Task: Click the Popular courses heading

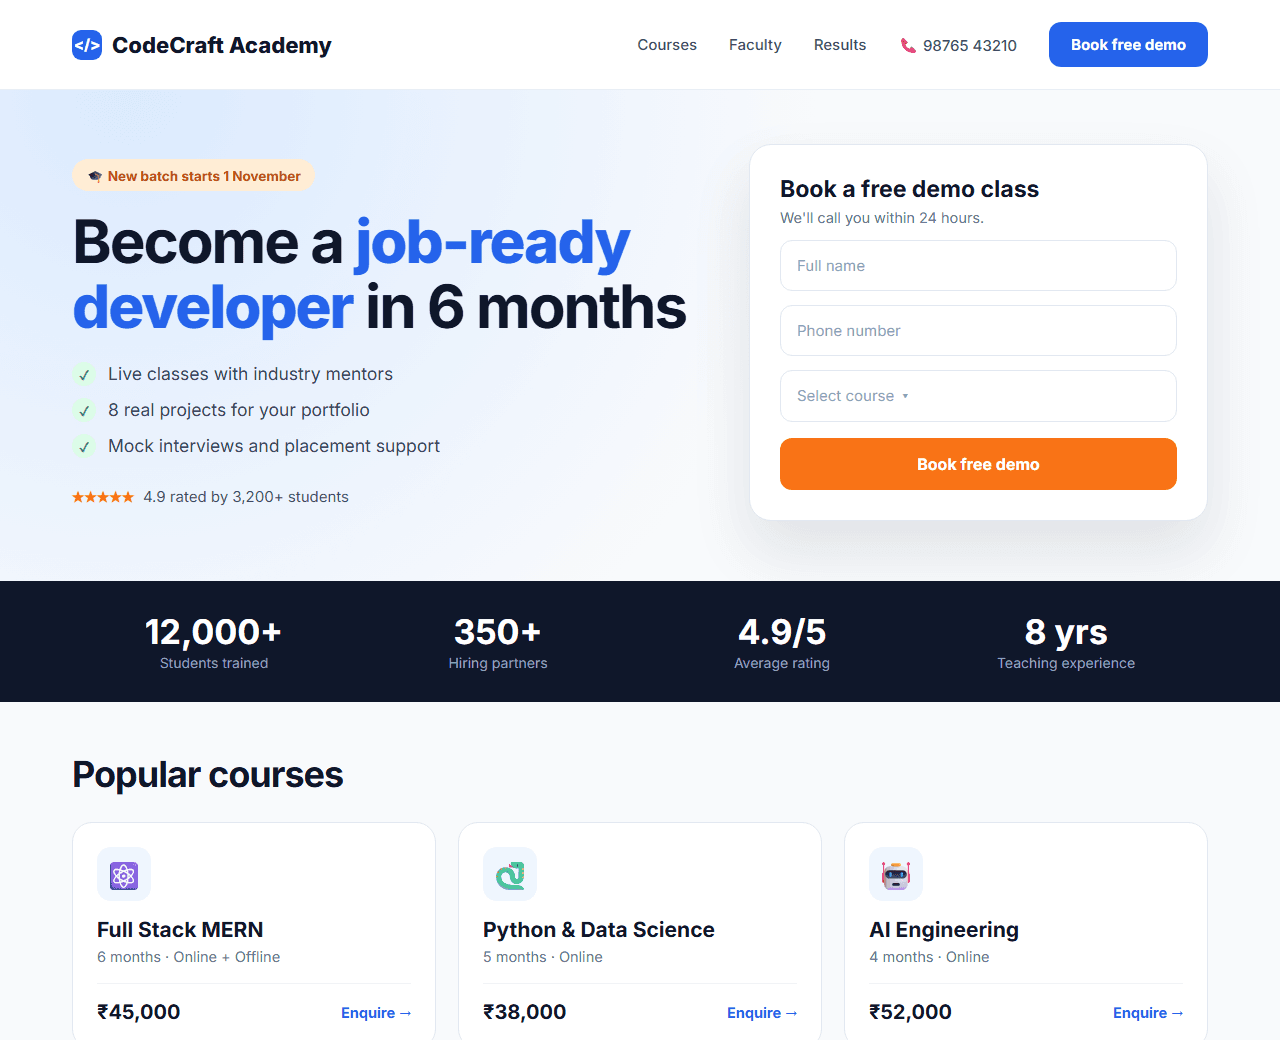Action: pos(208,775)
